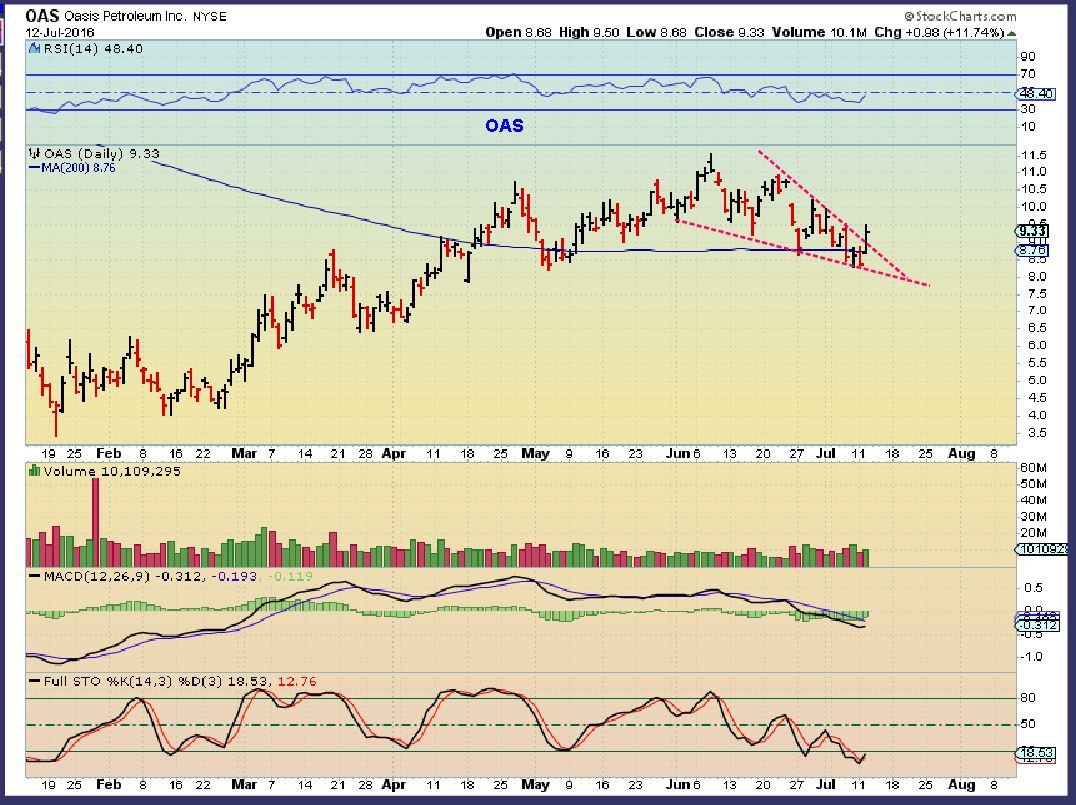Click the MACD(12,26,9) indicator label

pos(96,576)
